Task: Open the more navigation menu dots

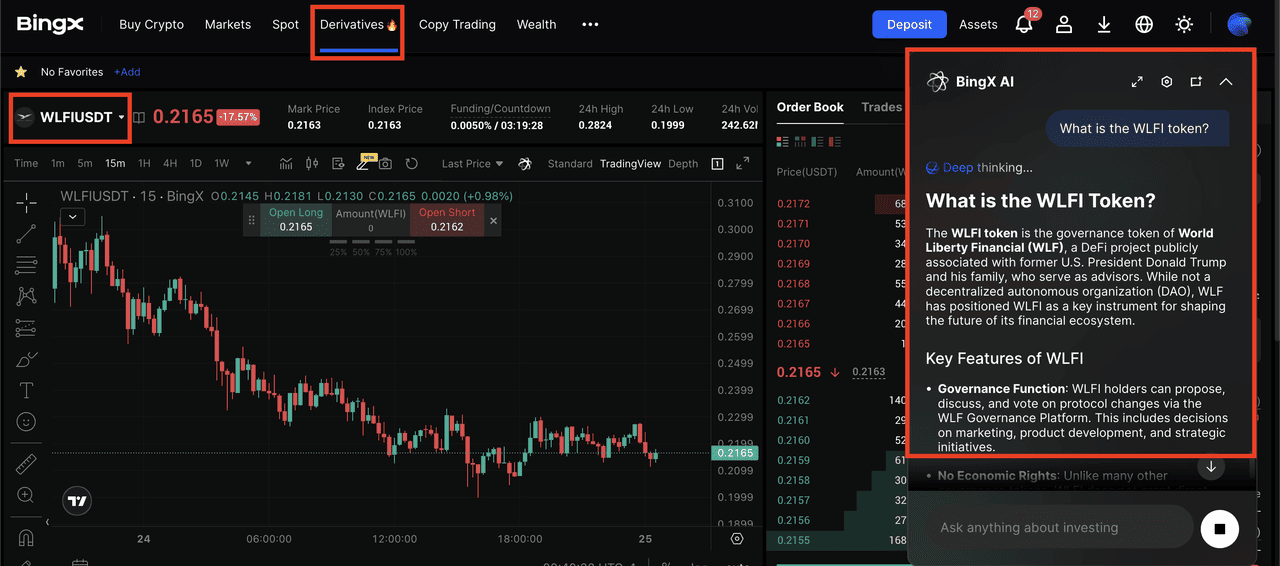Action: tap(590, 24)
